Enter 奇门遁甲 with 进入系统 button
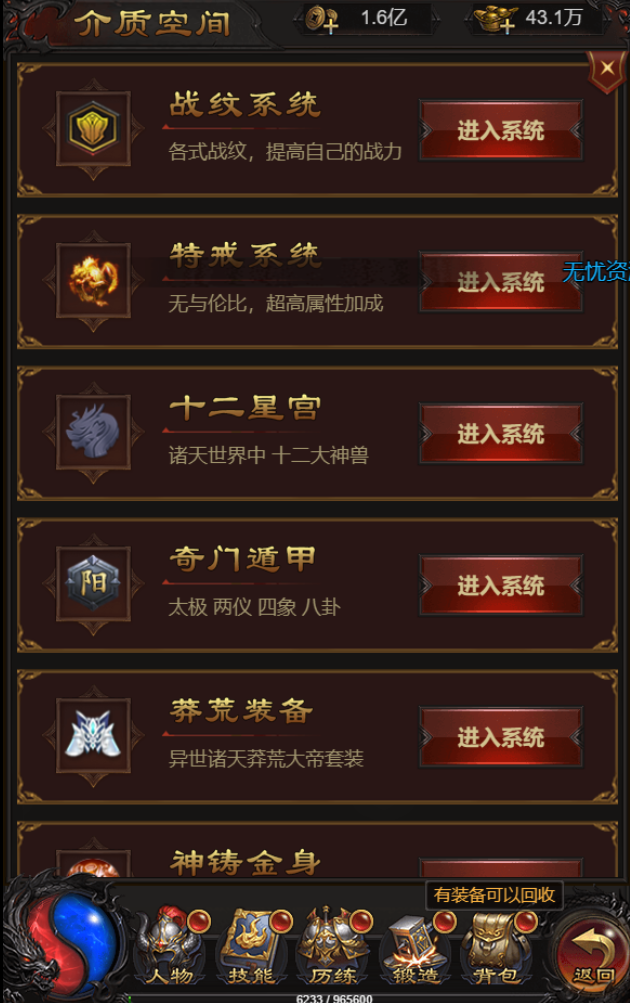This screenshot has height=1003, width=630. point(501,585)
